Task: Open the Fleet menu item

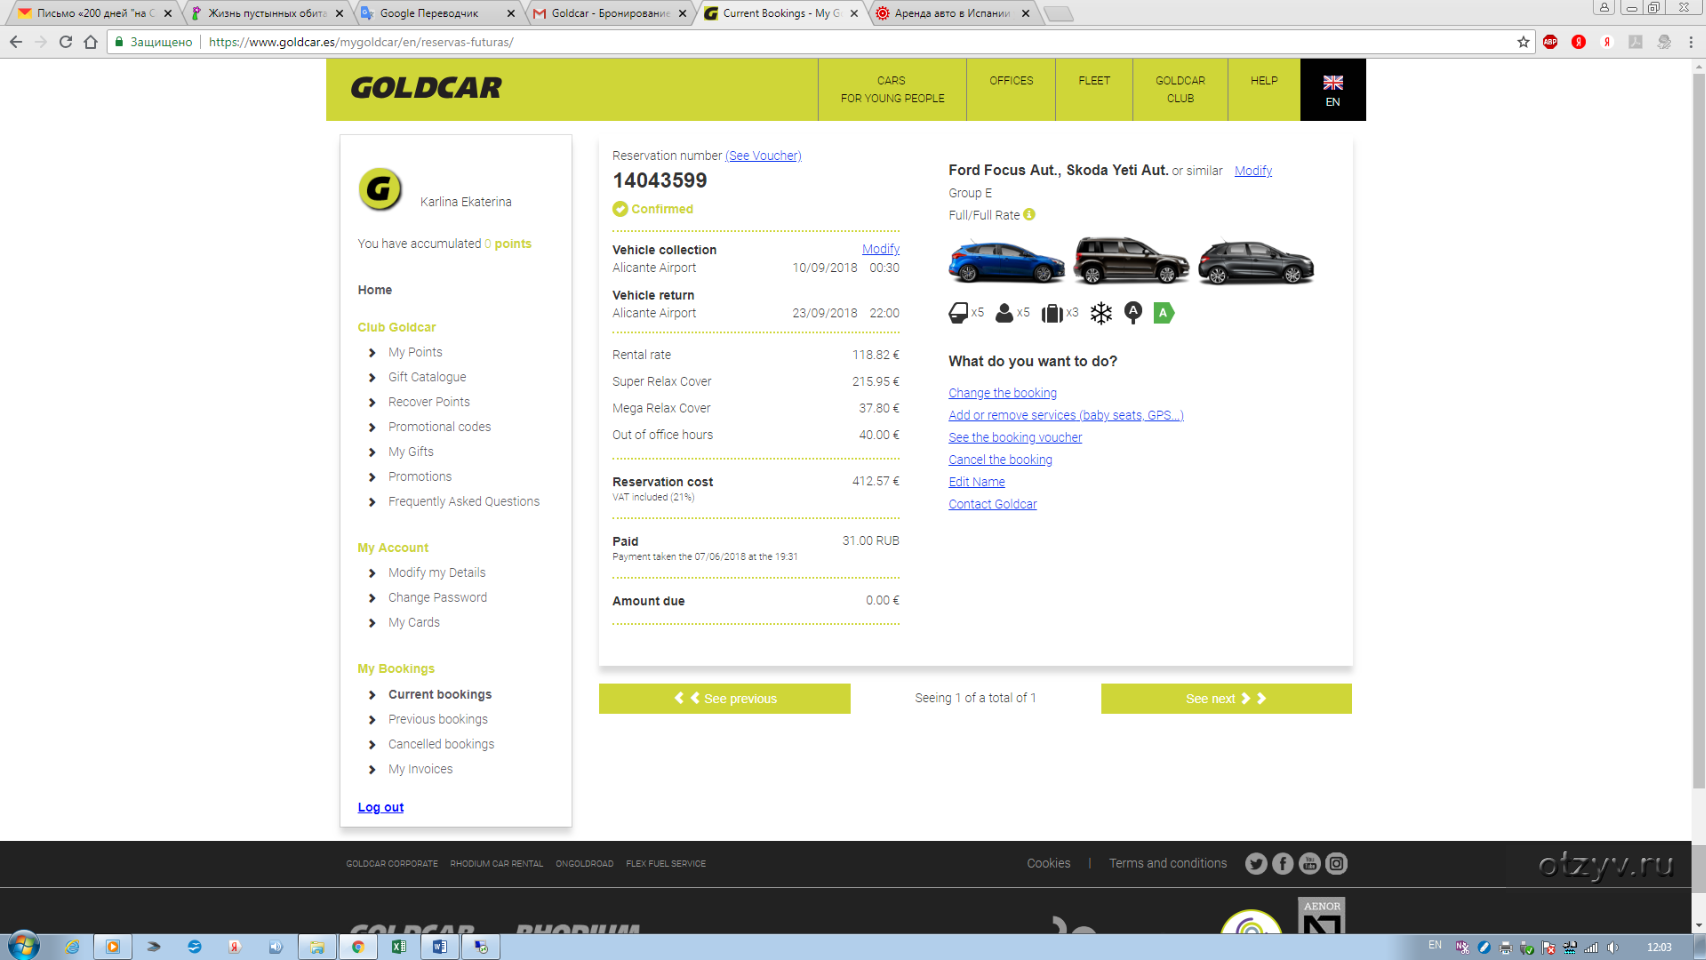Action: click(x=1094, y=81)
